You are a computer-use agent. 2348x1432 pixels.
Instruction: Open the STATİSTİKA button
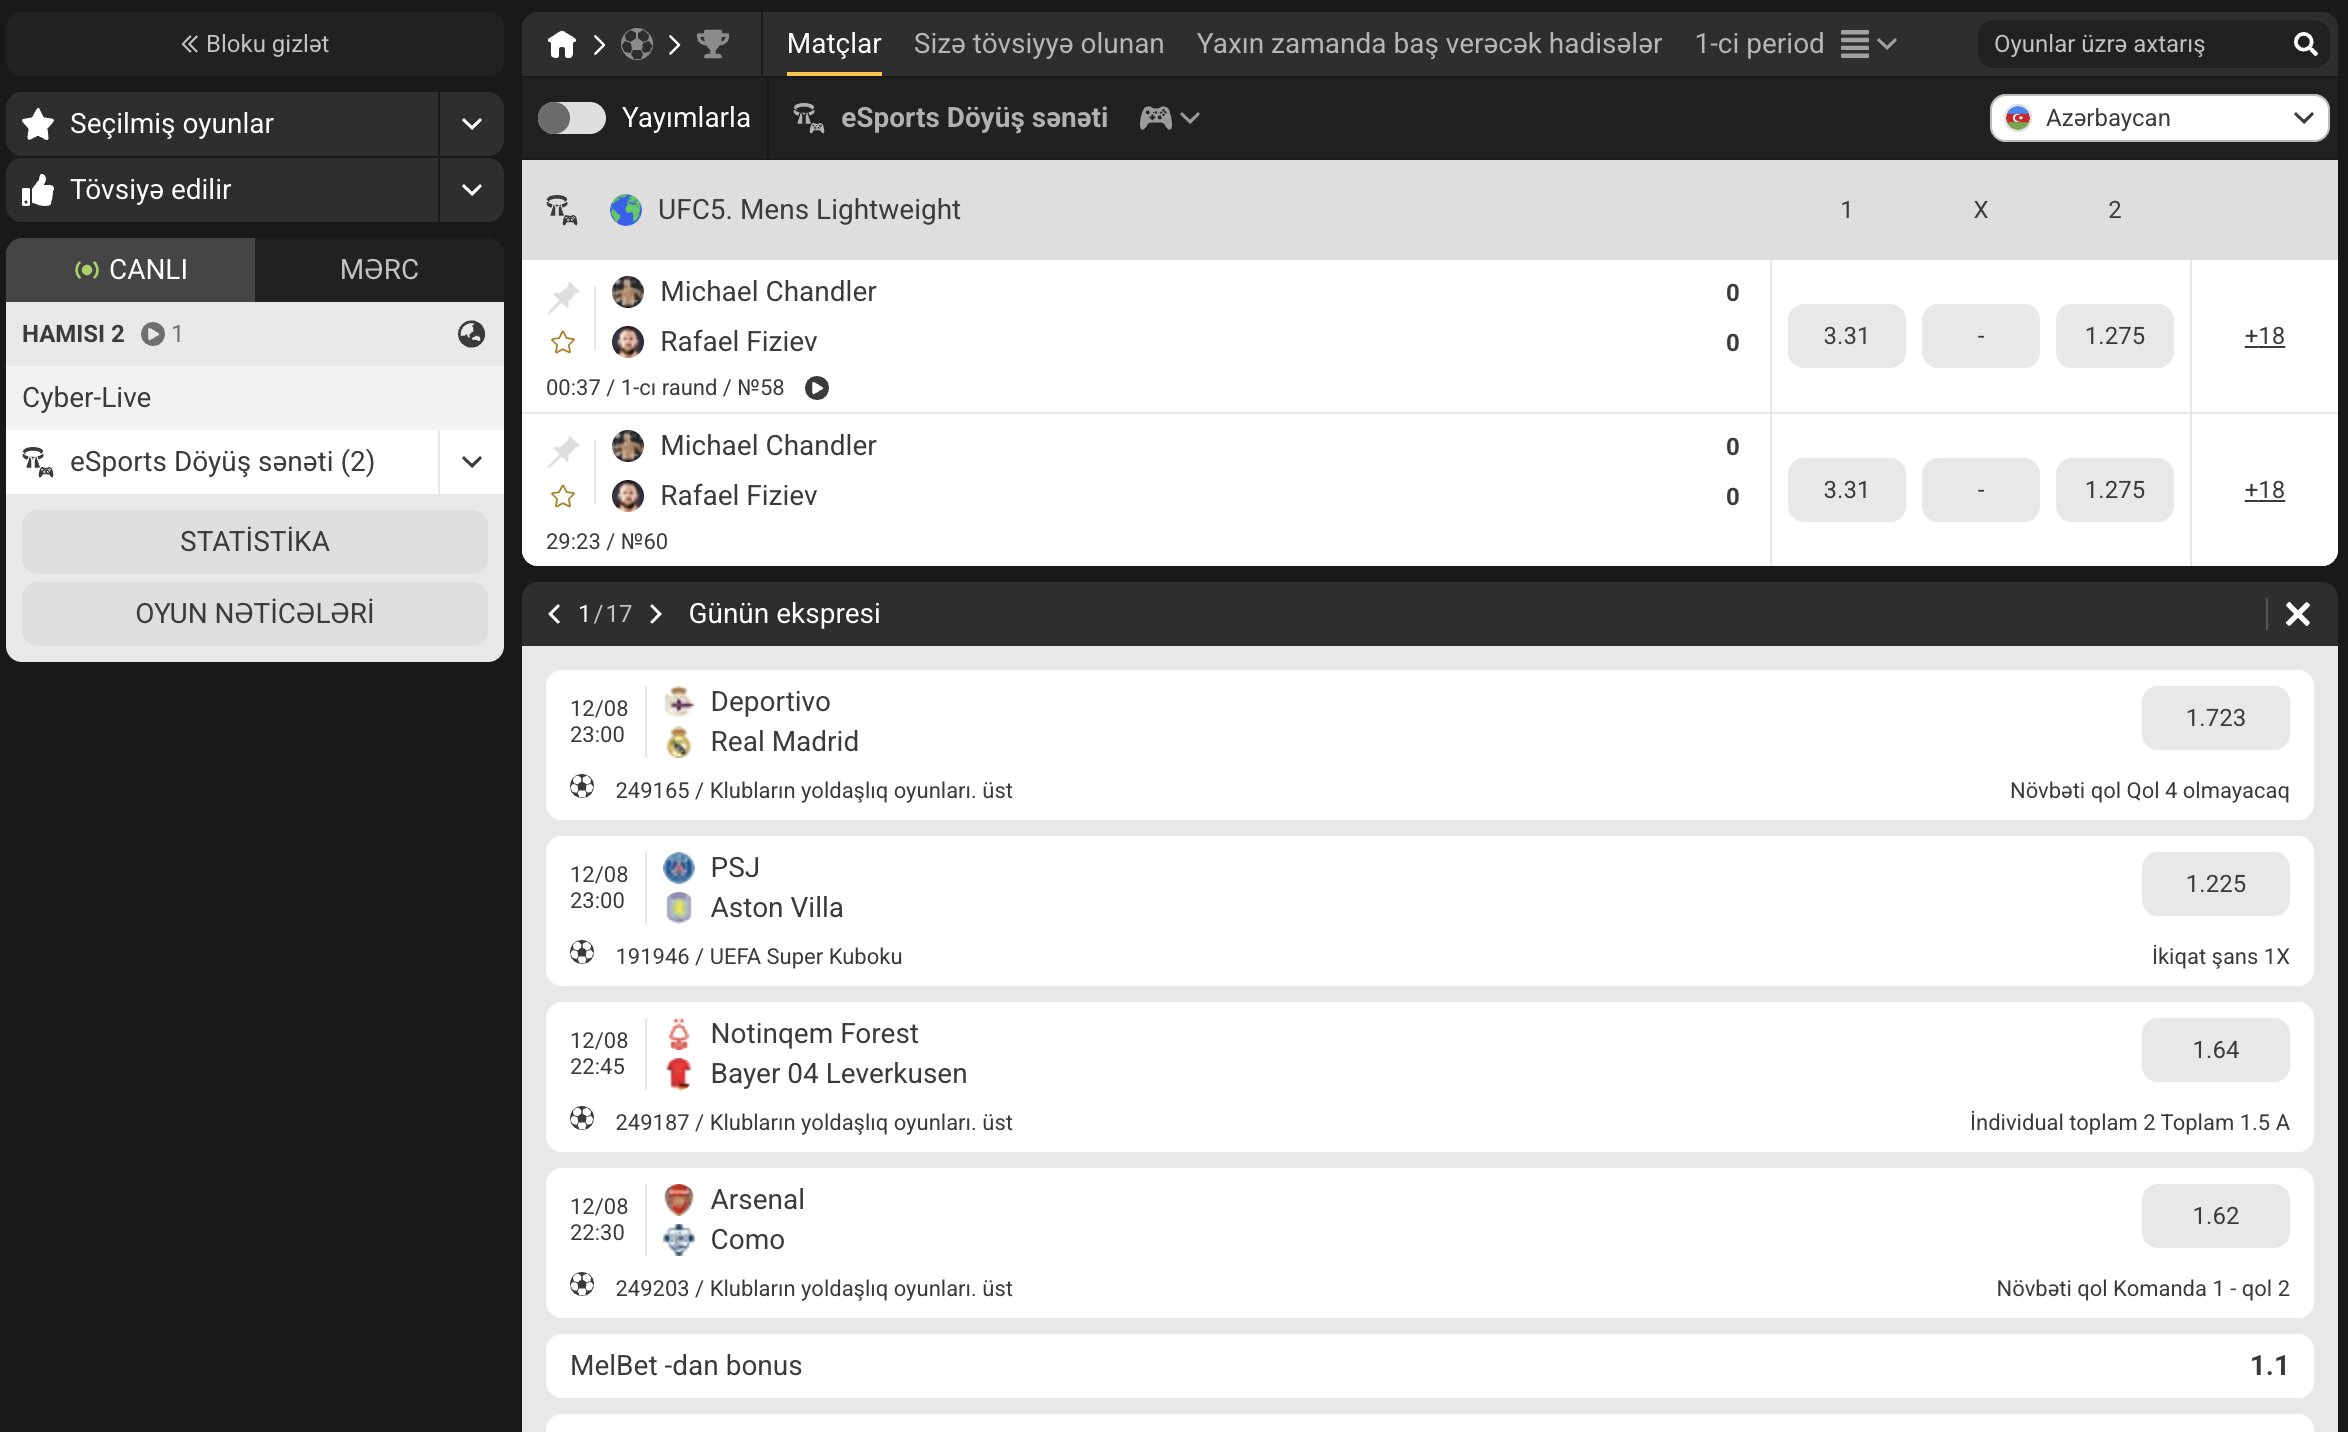click(255, 542)
